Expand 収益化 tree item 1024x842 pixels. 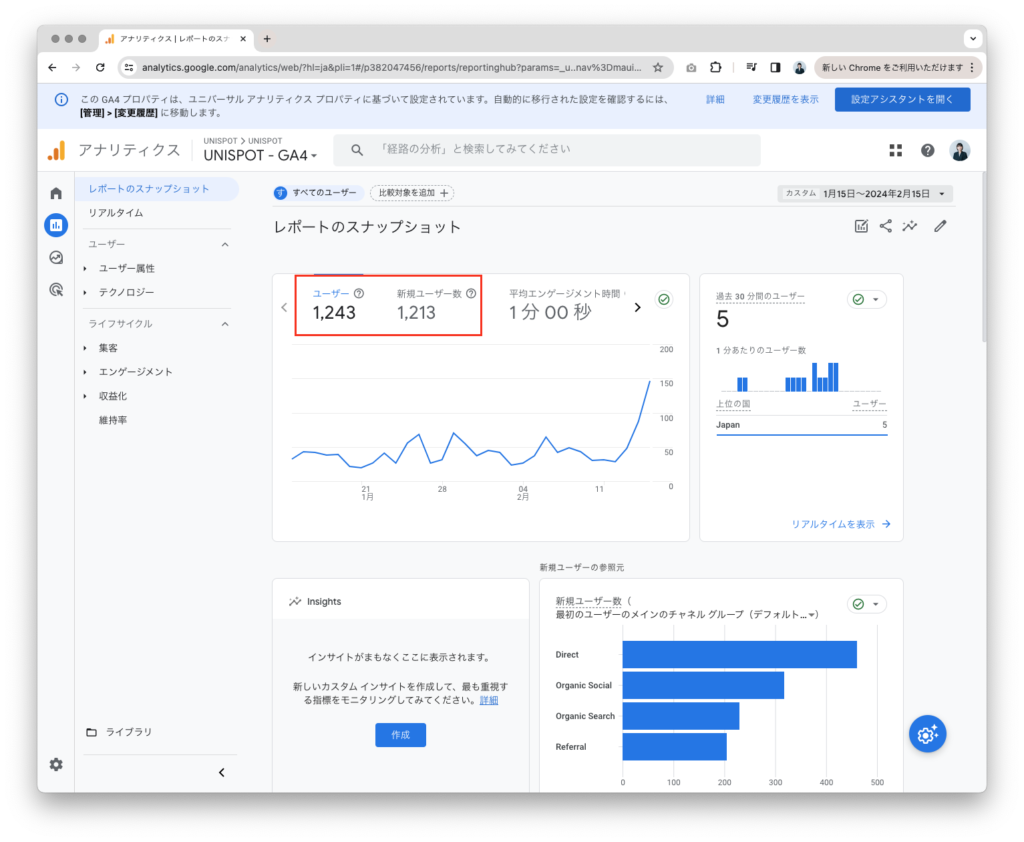pos(85,397)
